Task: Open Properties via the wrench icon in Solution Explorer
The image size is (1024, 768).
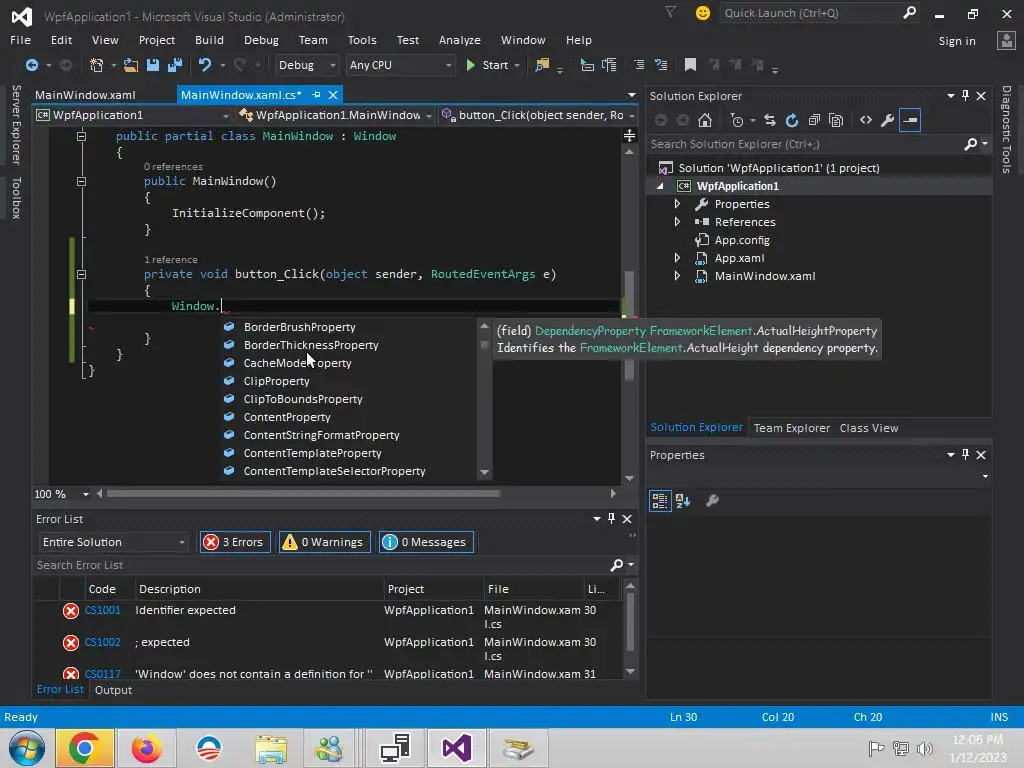Action: 888,120
